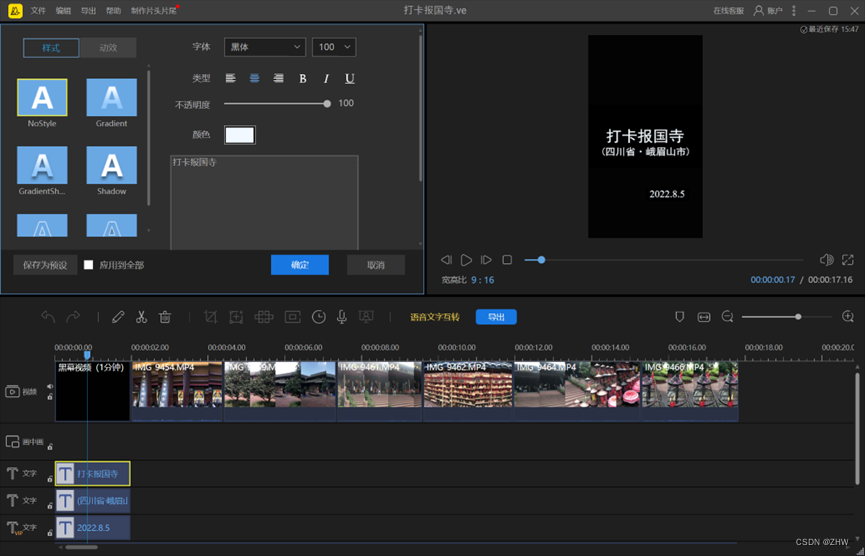Screen dimensions: 865x556
Task: Add a marker using the shield marker icon
Action: click(x=680, y=317)
